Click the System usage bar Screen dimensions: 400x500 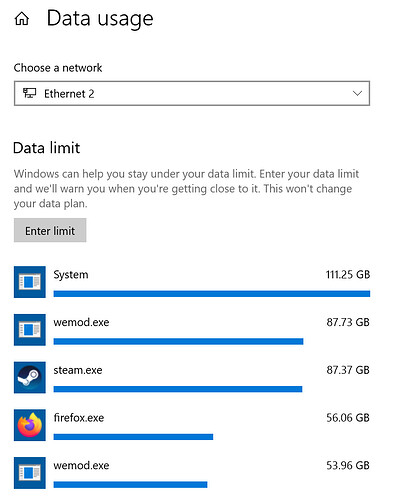tap(212, 294)
